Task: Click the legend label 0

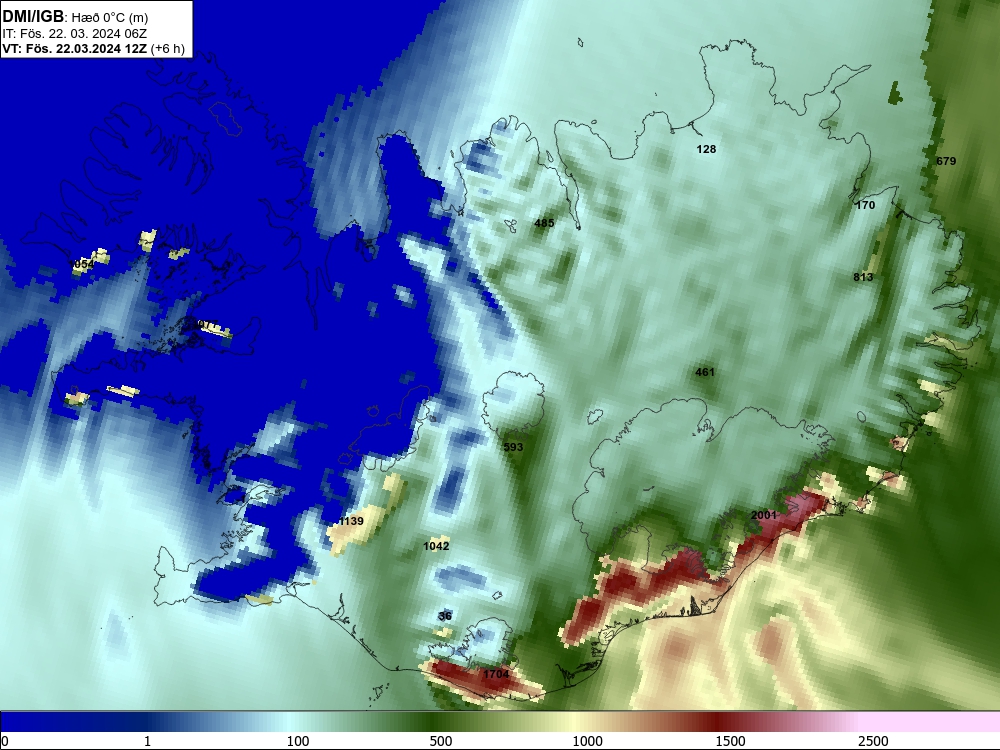Action: [x=5, y=741]
